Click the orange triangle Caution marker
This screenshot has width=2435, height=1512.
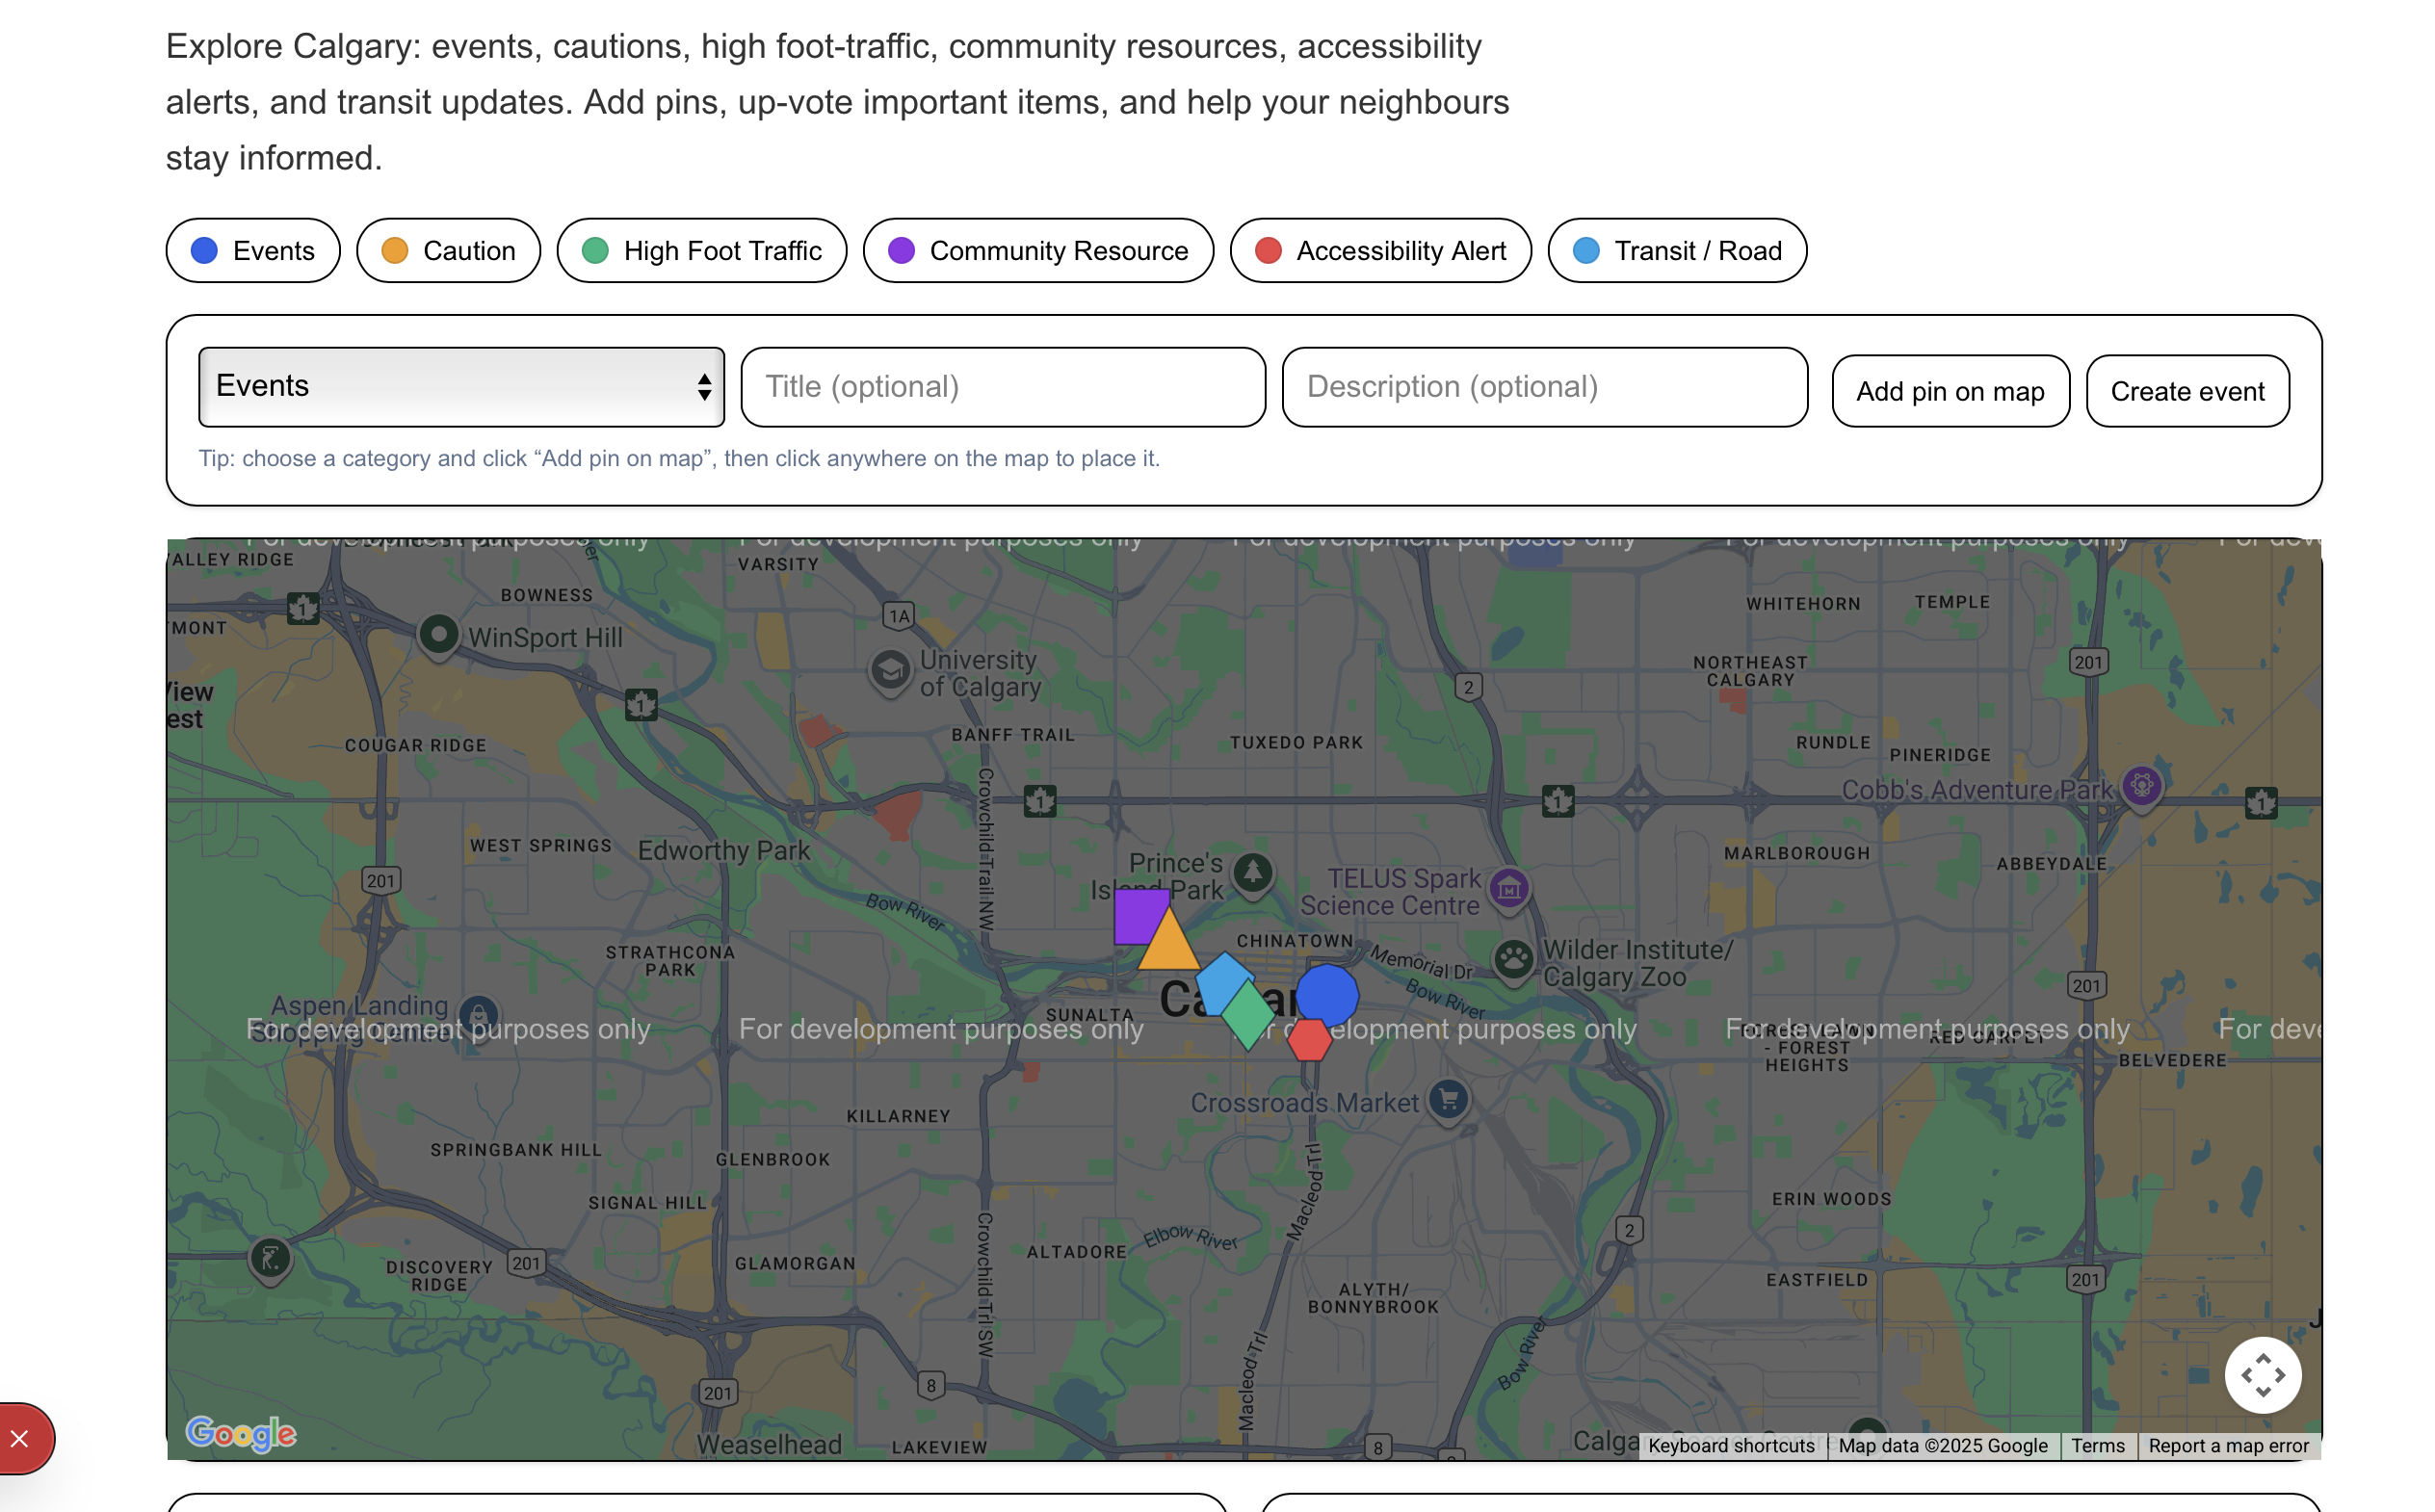[x=1171, y=947]
